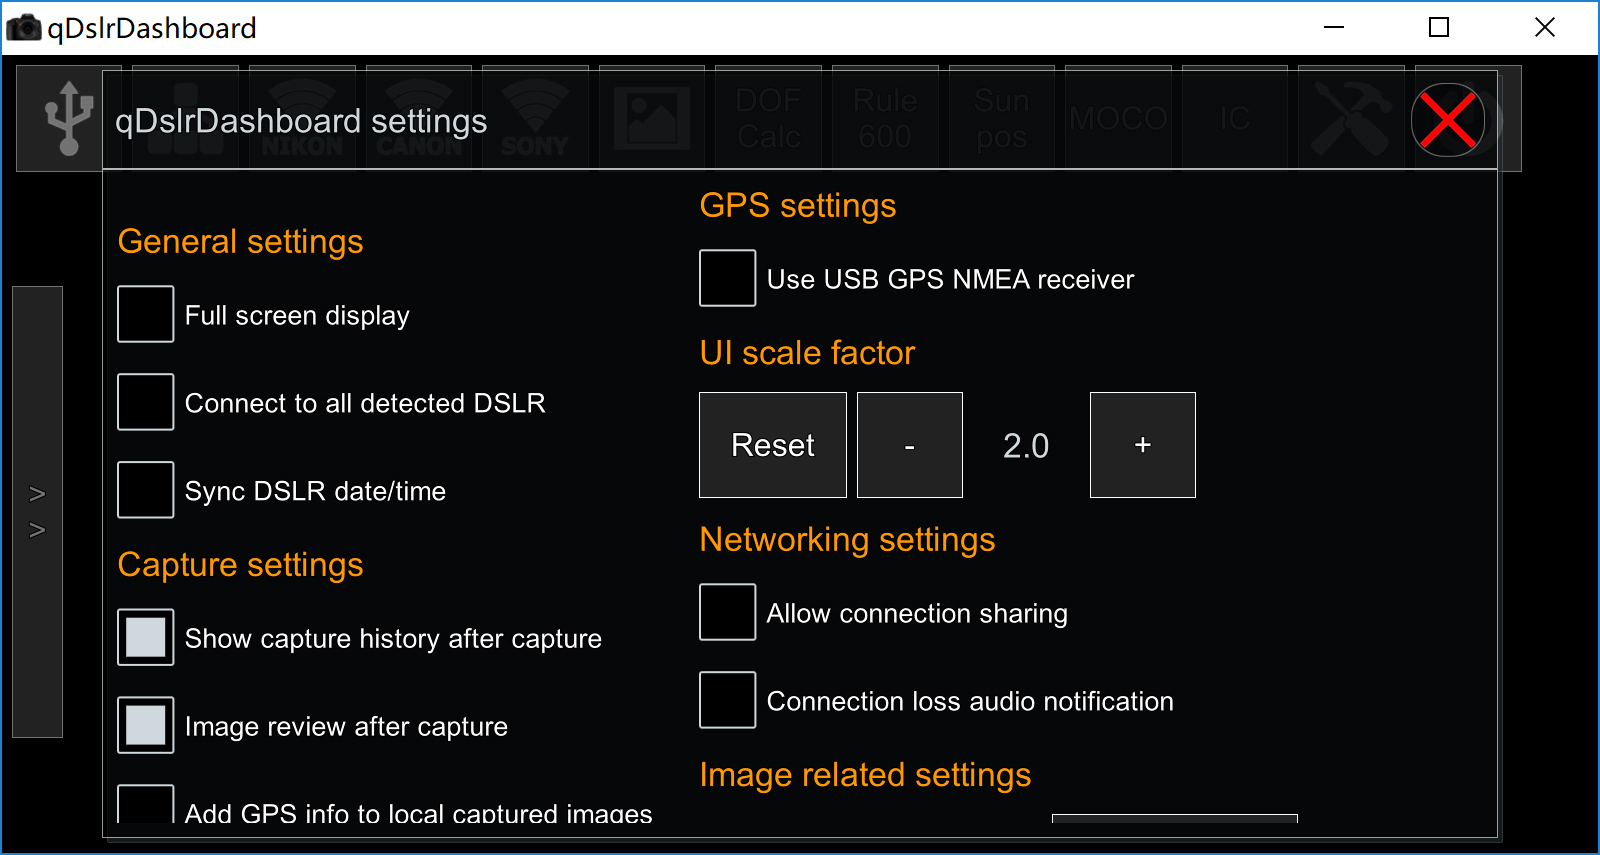Check Allow connection sharing
Viewport: 1600px width, 855px height.
[x=727, y=612]
